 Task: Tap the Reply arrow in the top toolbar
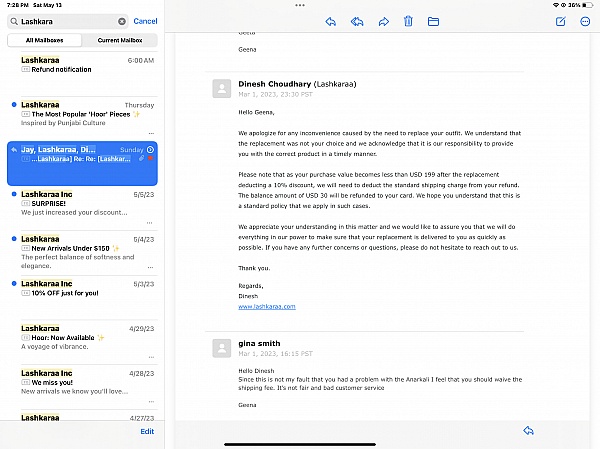point(331,21)
